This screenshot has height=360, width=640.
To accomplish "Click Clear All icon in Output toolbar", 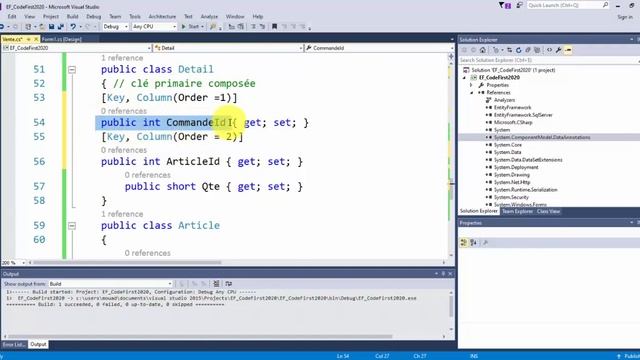I will pyautogui.click(x=216, y=284).
